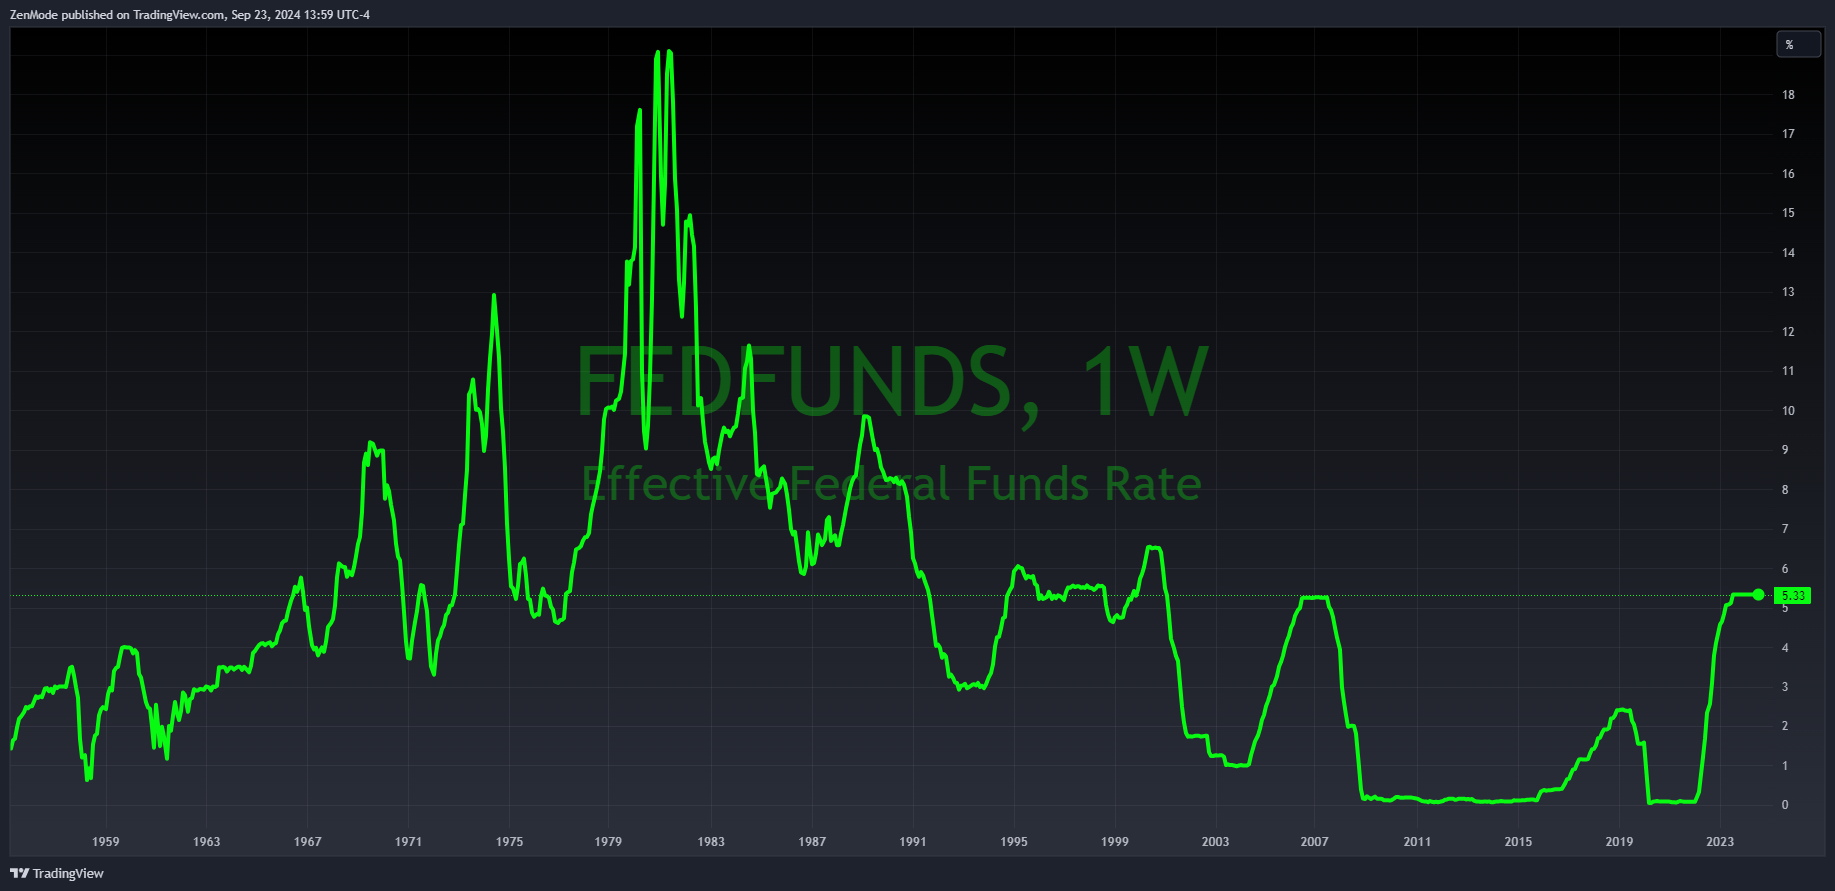Click the 2023 time axis label
This screenshot has width=1835, height=891.
tap(1719, 842)
